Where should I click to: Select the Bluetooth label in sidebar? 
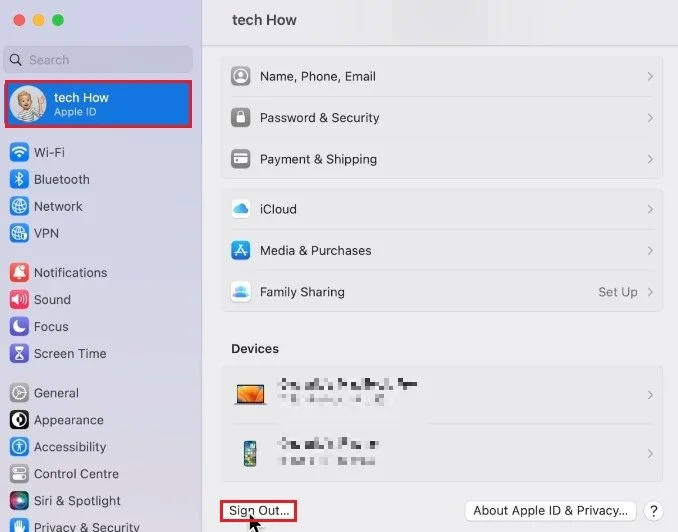[x=62, y=179]
